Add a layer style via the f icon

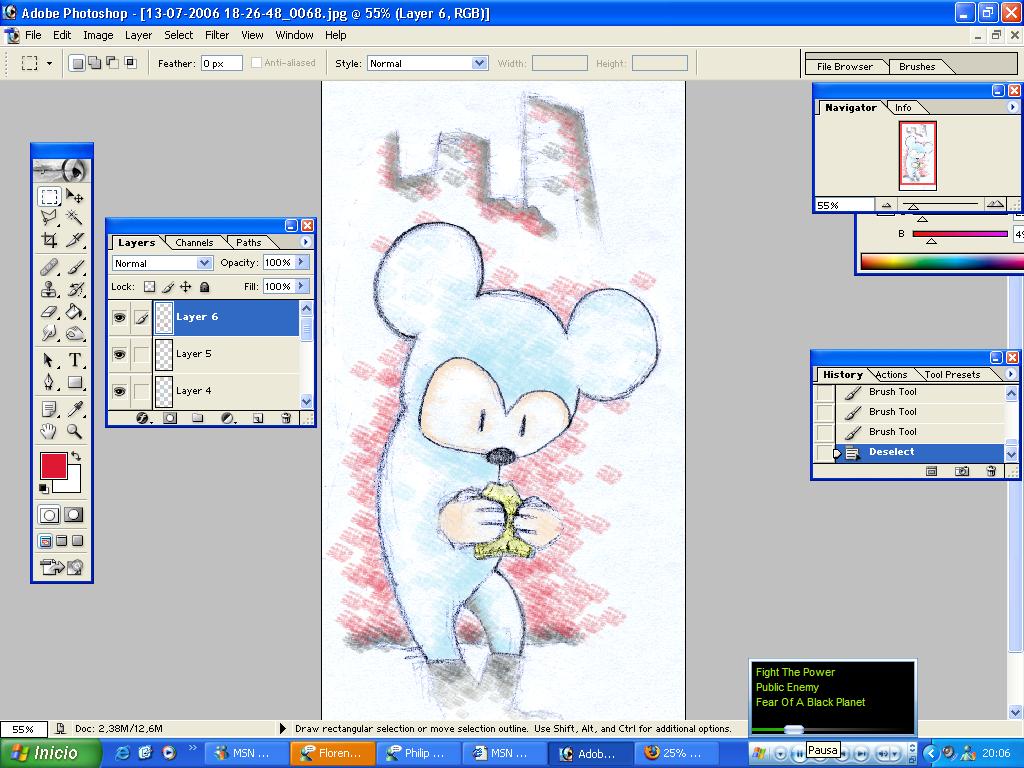[142, 418]
